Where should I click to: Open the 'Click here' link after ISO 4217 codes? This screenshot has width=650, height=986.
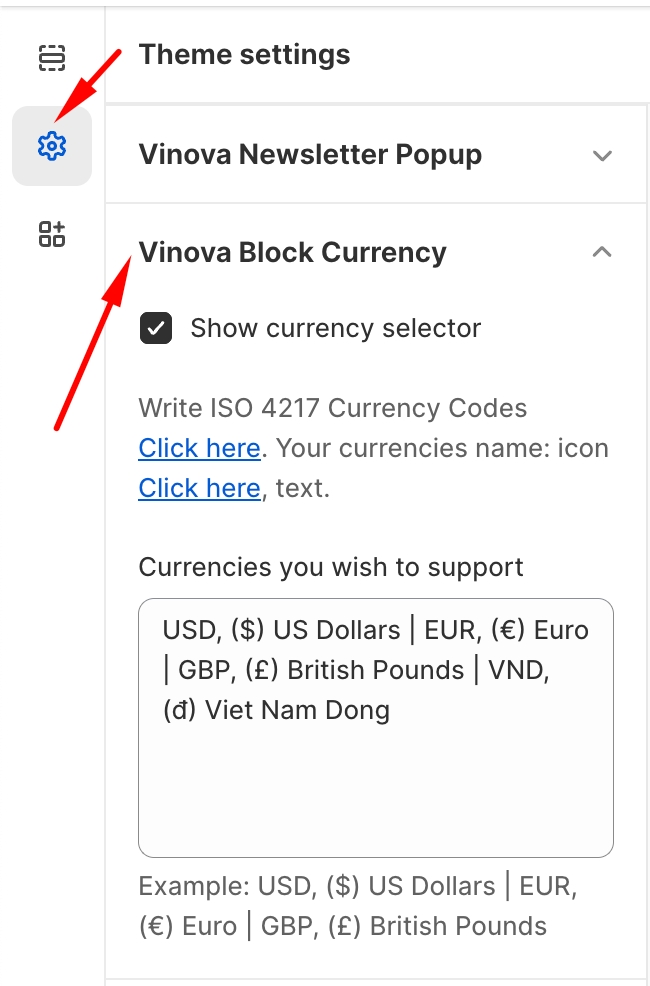click(x=199, y=448)
